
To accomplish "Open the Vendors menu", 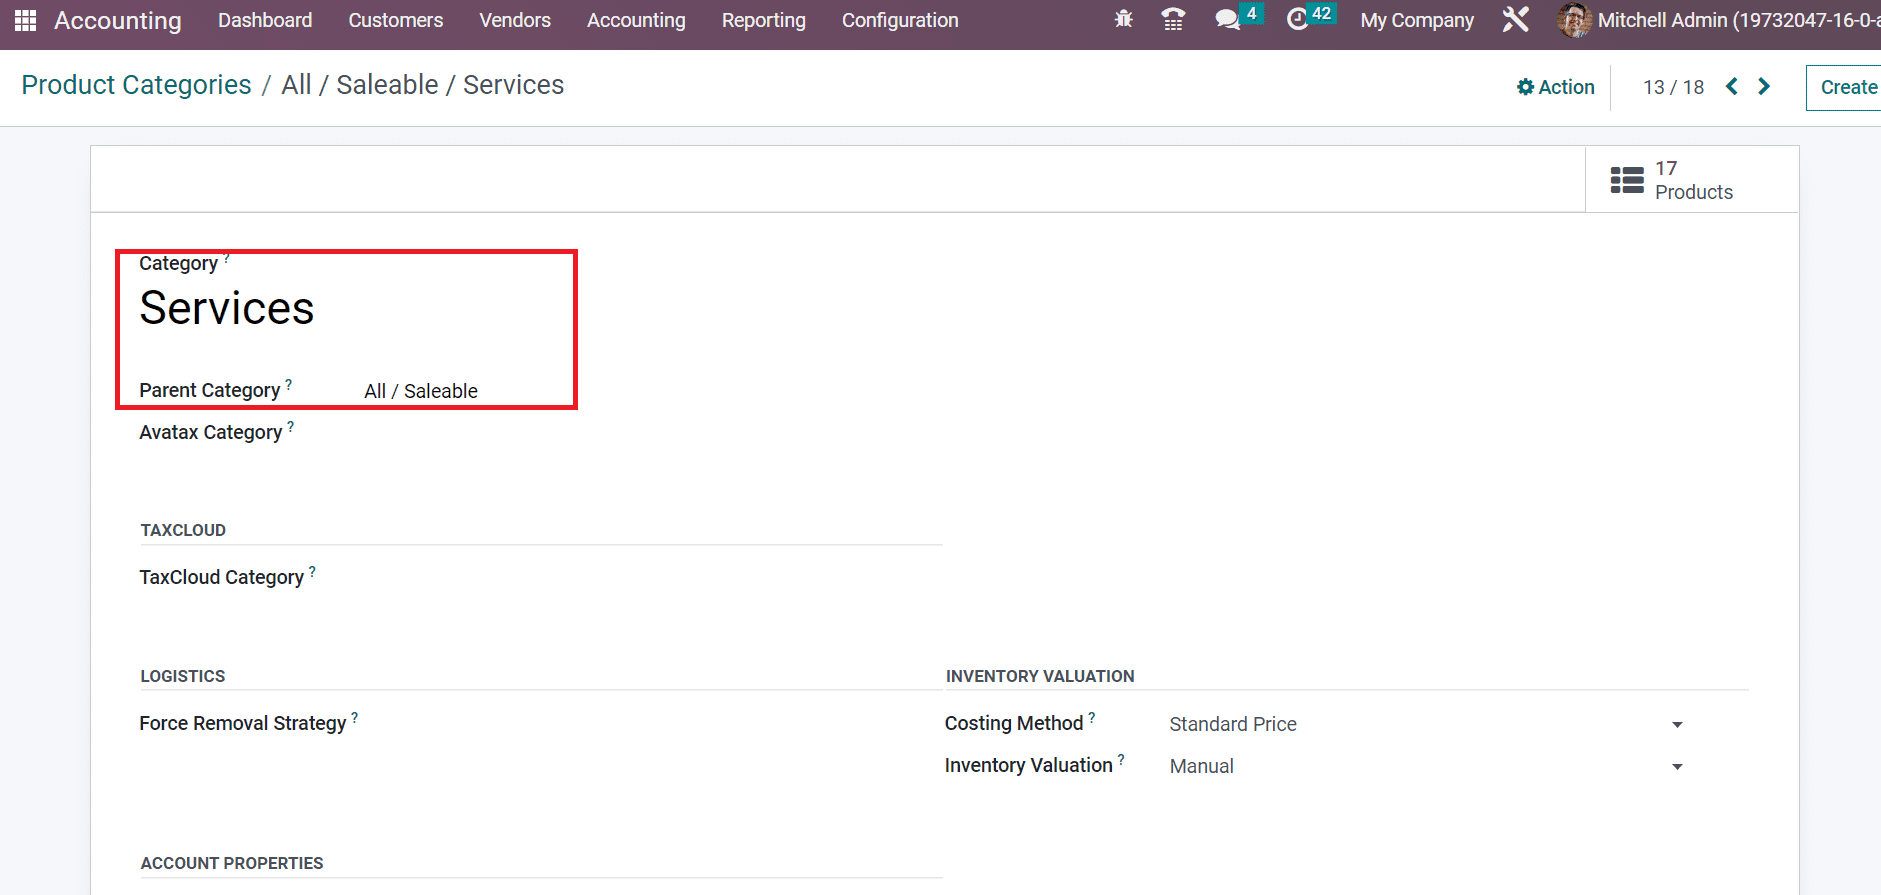I will (515, 20).
